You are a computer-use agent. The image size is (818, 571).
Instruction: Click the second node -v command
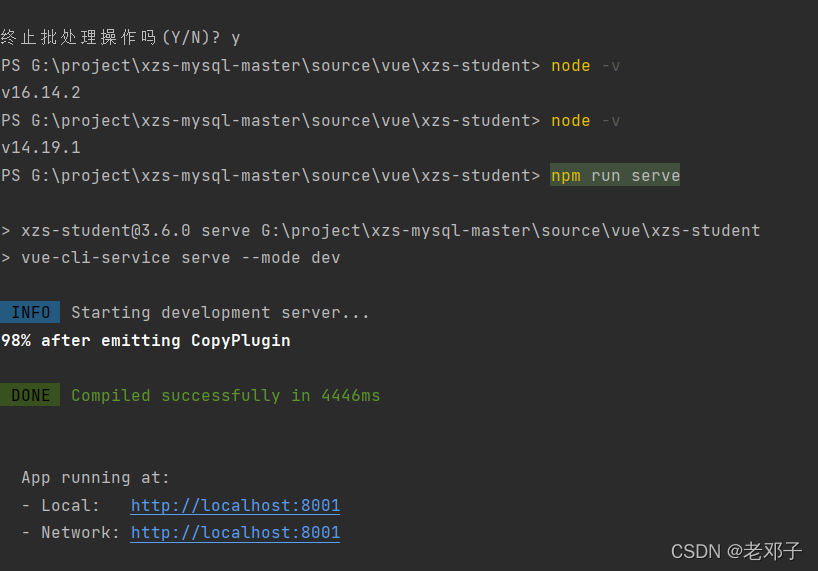coord(585,121)
